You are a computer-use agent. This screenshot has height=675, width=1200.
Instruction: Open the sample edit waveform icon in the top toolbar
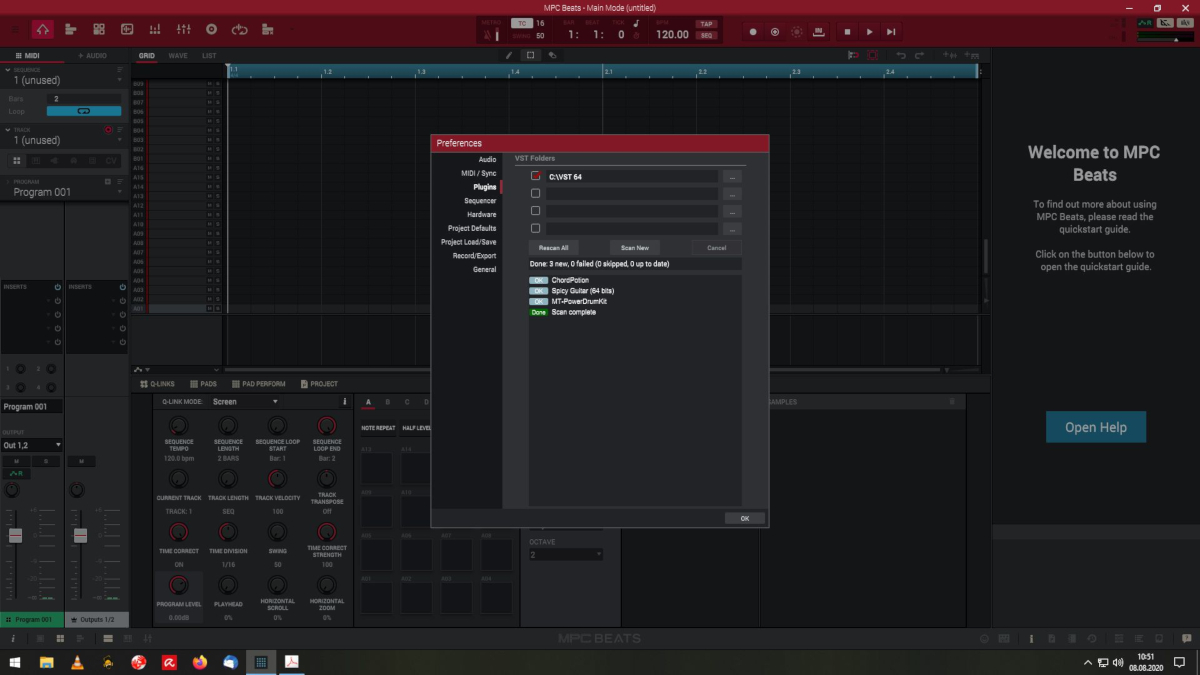pos(127,30)
